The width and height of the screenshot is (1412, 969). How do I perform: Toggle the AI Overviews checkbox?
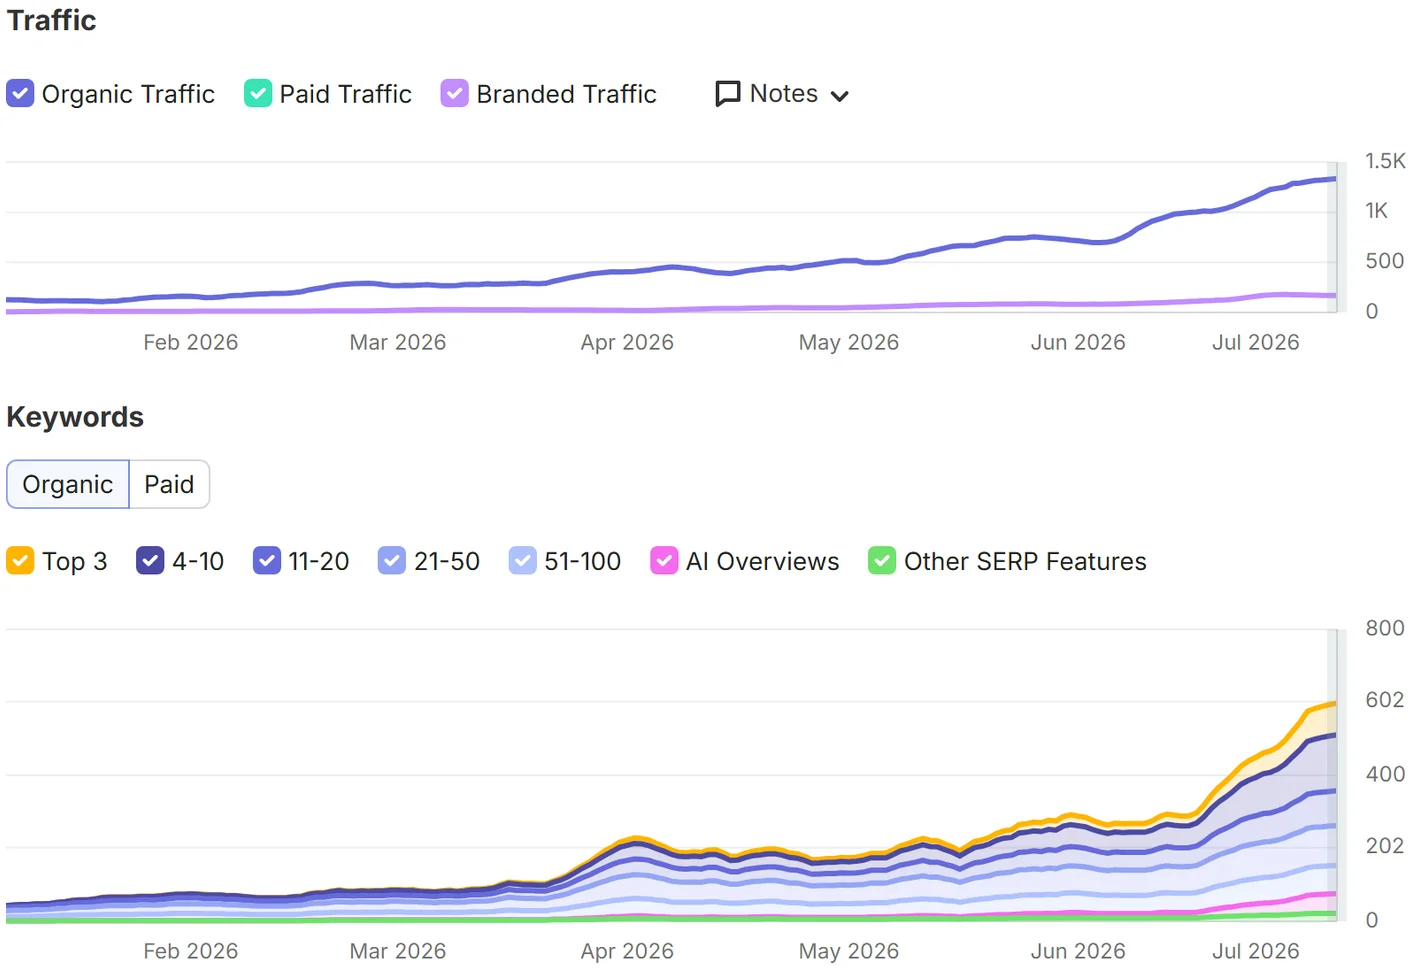[x=664, y=561]
